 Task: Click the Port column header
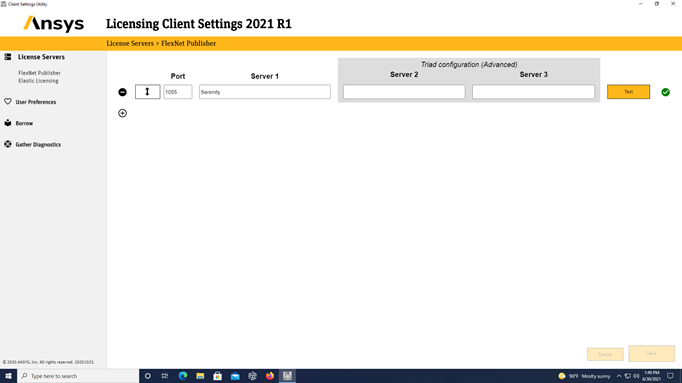click(x=178, y=76)
